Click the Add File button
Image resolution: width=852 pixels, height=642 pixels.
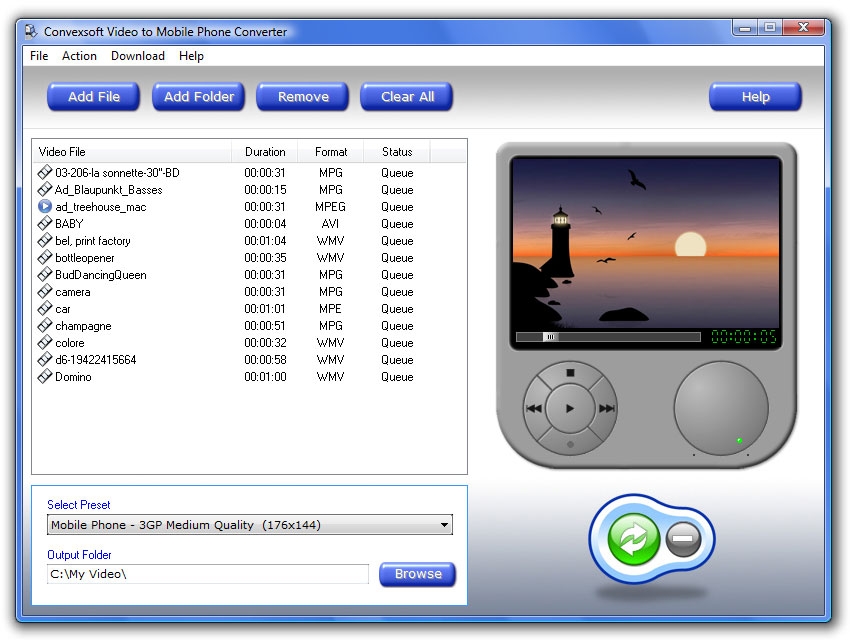(x=93, y=96)
